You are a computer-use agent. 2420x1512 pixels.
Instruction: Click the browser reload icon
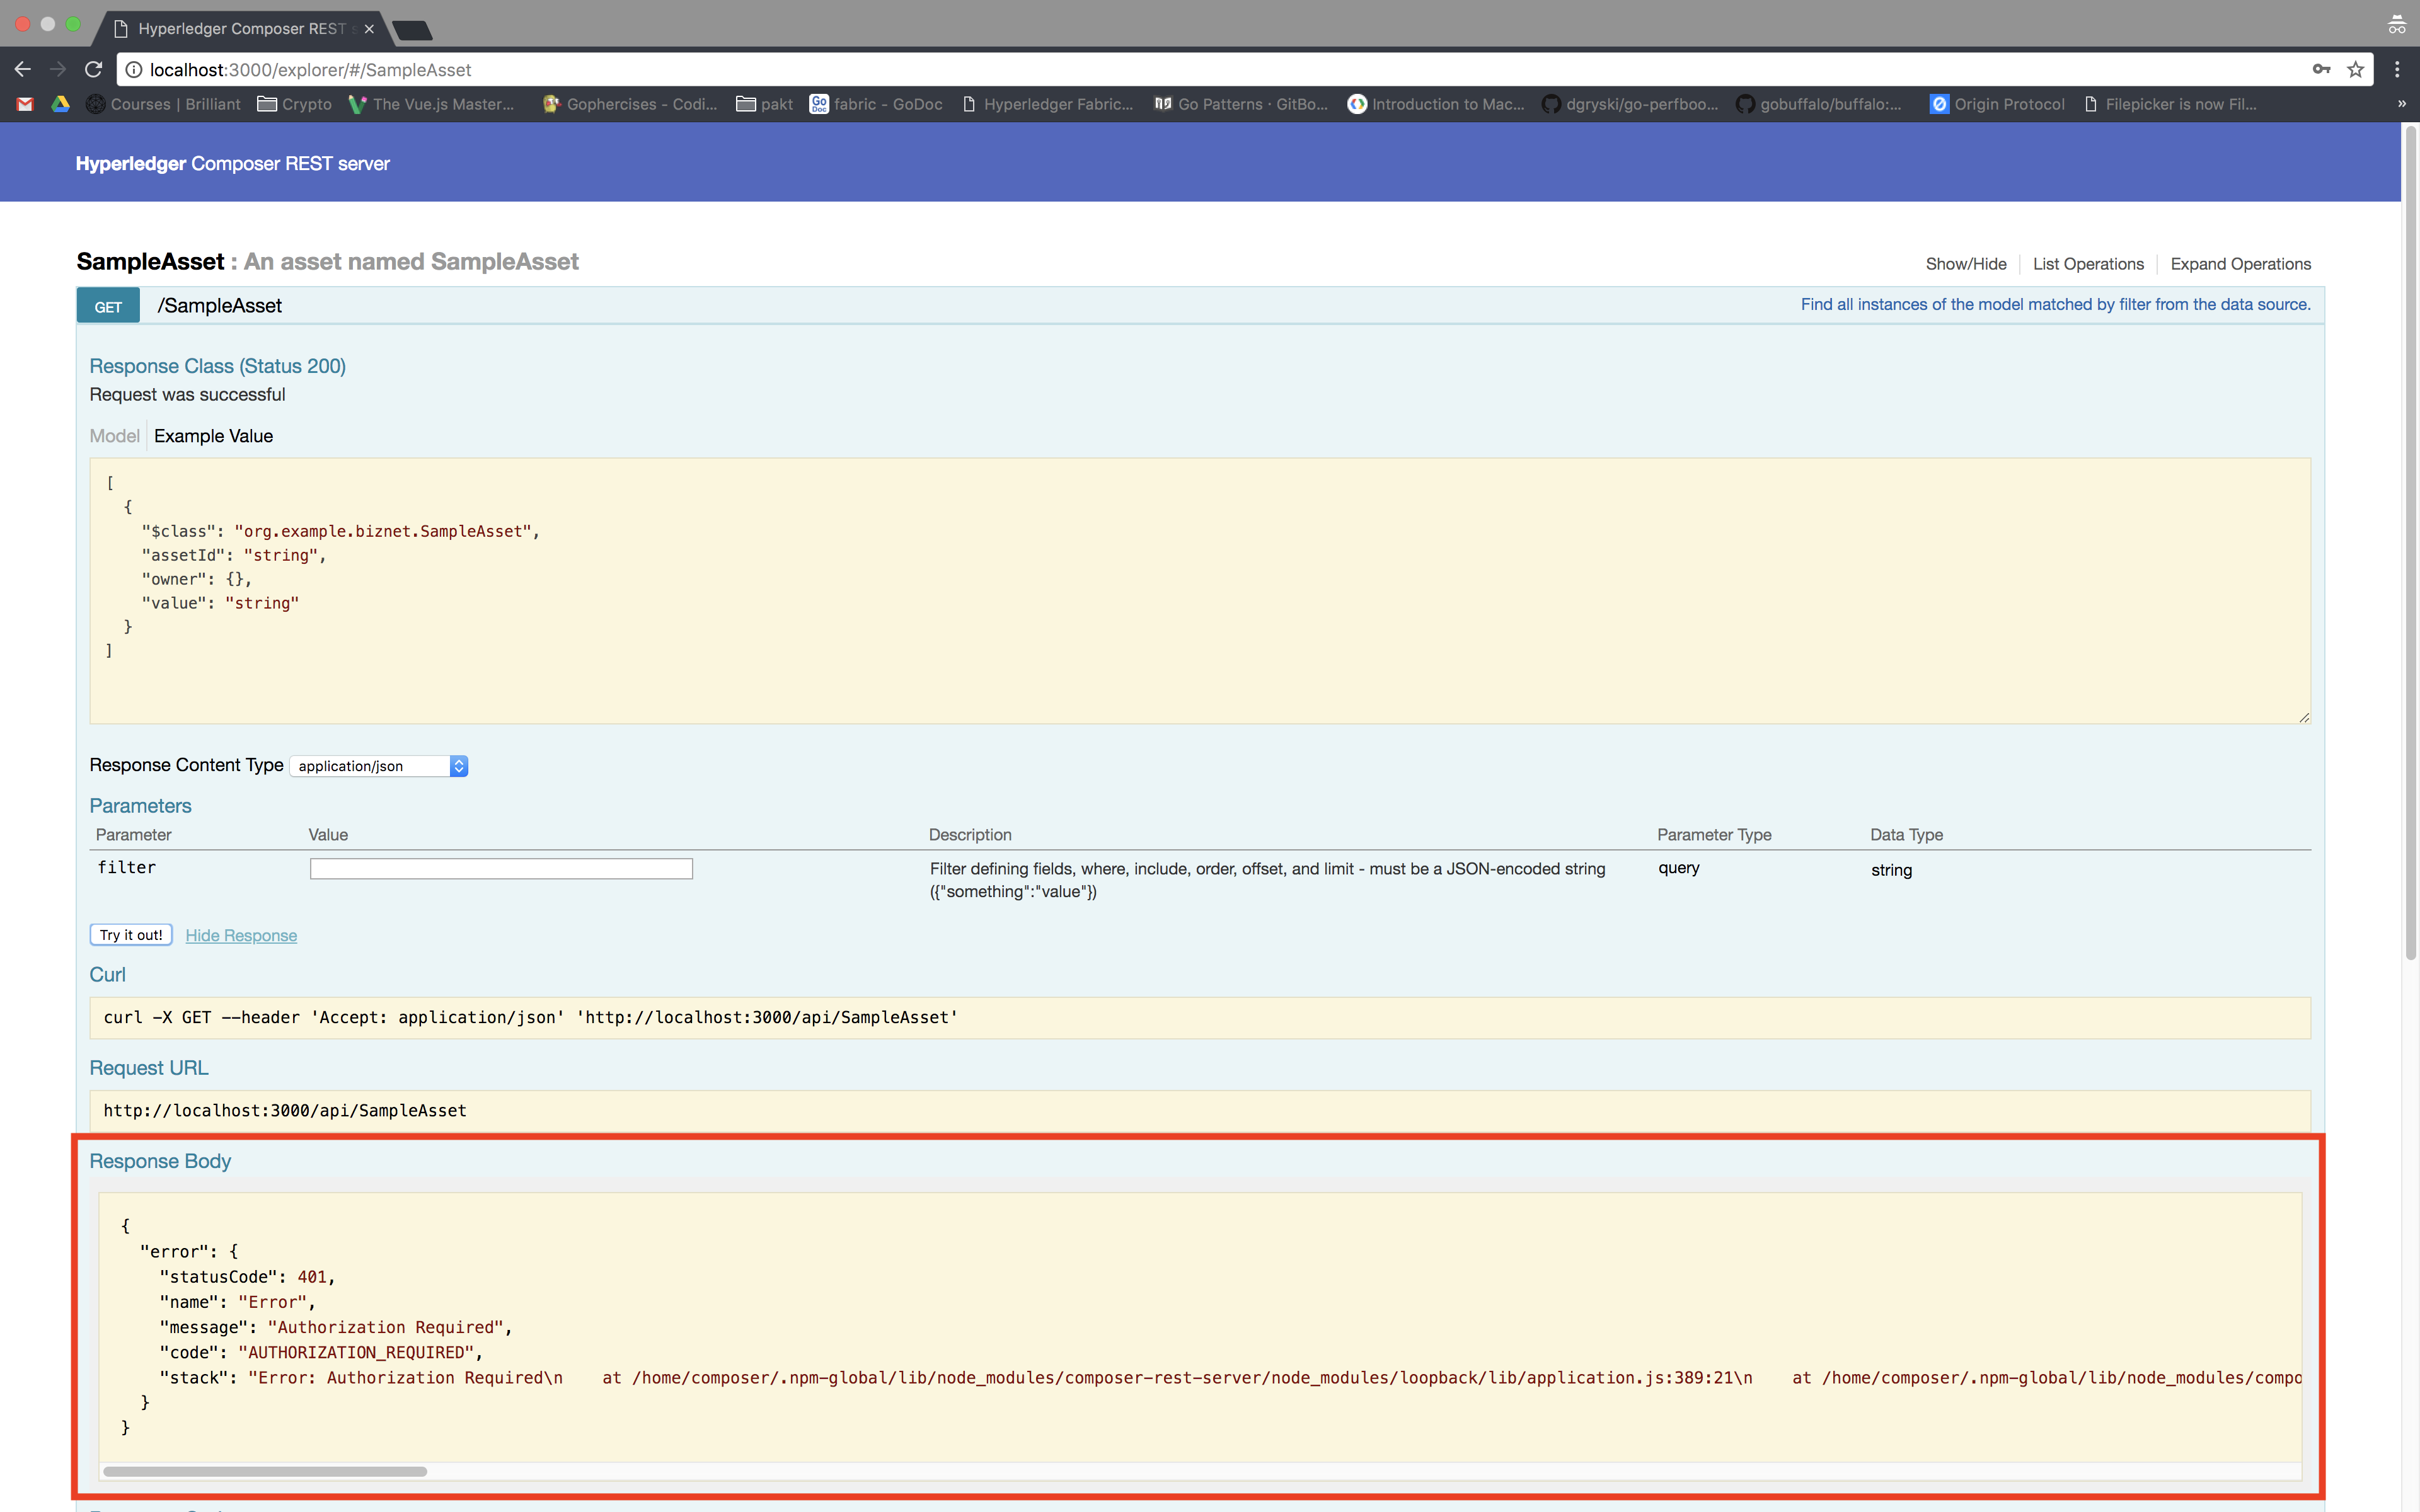tap(93, 69)
